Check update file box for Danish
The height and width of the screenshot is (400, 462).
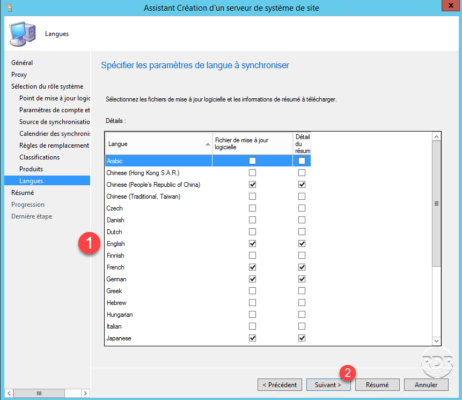pyautogui.click(x=252, y=220)
